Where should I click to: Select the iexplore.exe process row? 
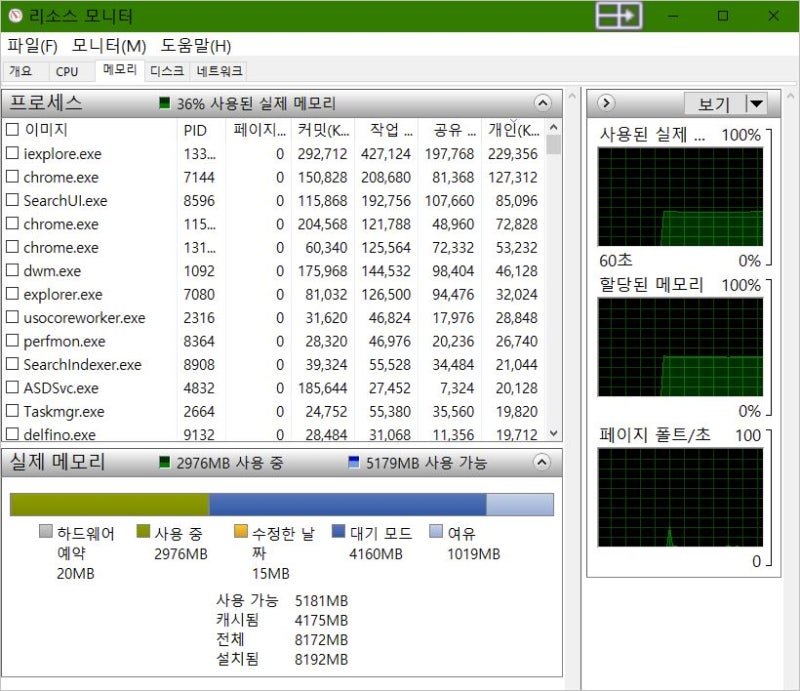pos(273,154)
